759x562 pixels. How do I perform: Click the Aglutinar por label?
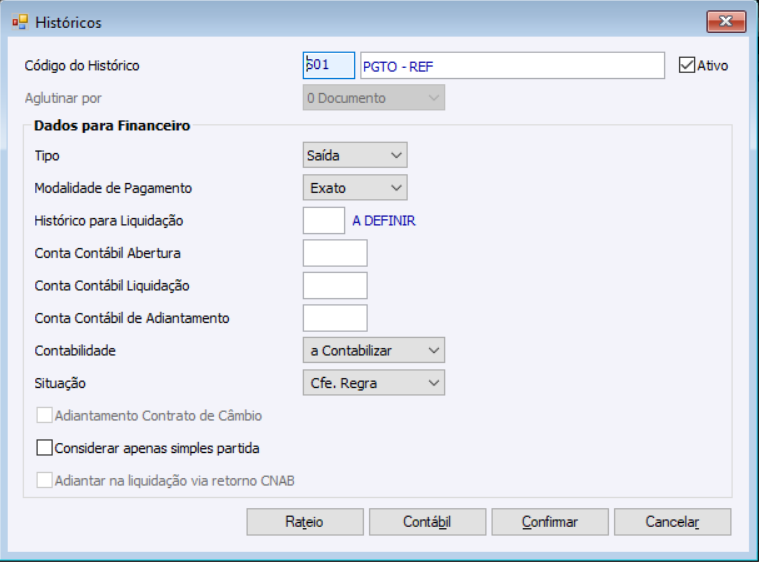click(x=63, y=98)
